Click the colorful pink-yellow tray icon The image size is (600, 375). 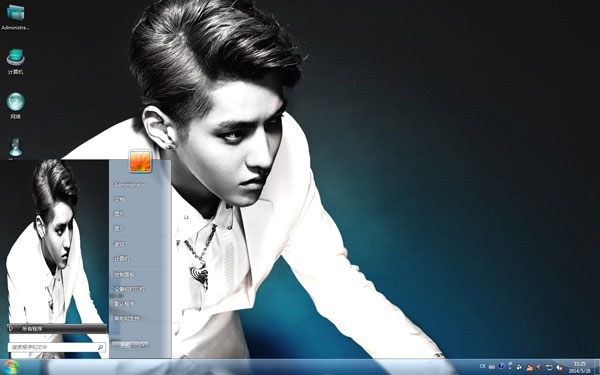click(x=530, y=367)
